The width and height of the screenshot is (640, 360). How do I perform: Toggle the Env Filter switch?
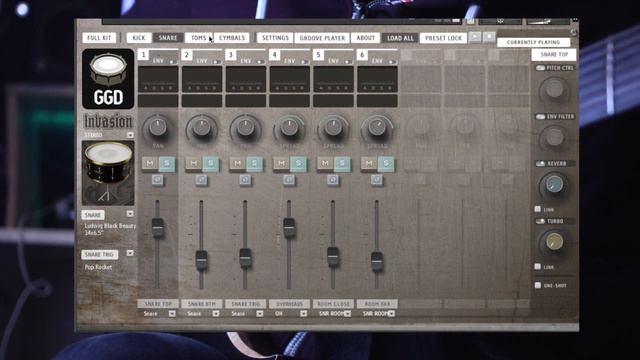[540, 116]
